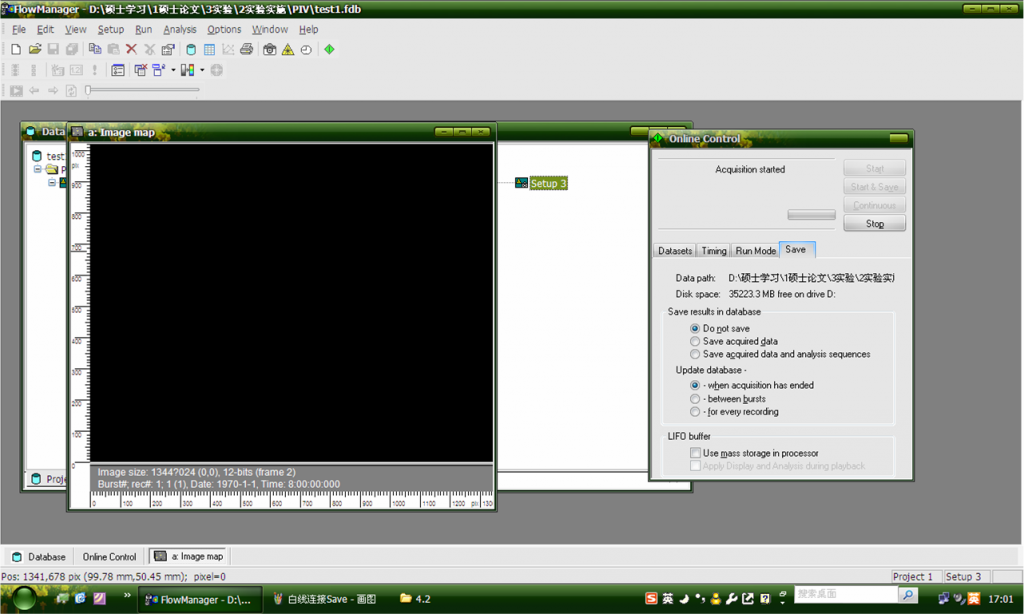The width and height of the screenshot is (1024, 614).
Task: Click the grayed filmstrip play icon
Action: coord(16,91)
